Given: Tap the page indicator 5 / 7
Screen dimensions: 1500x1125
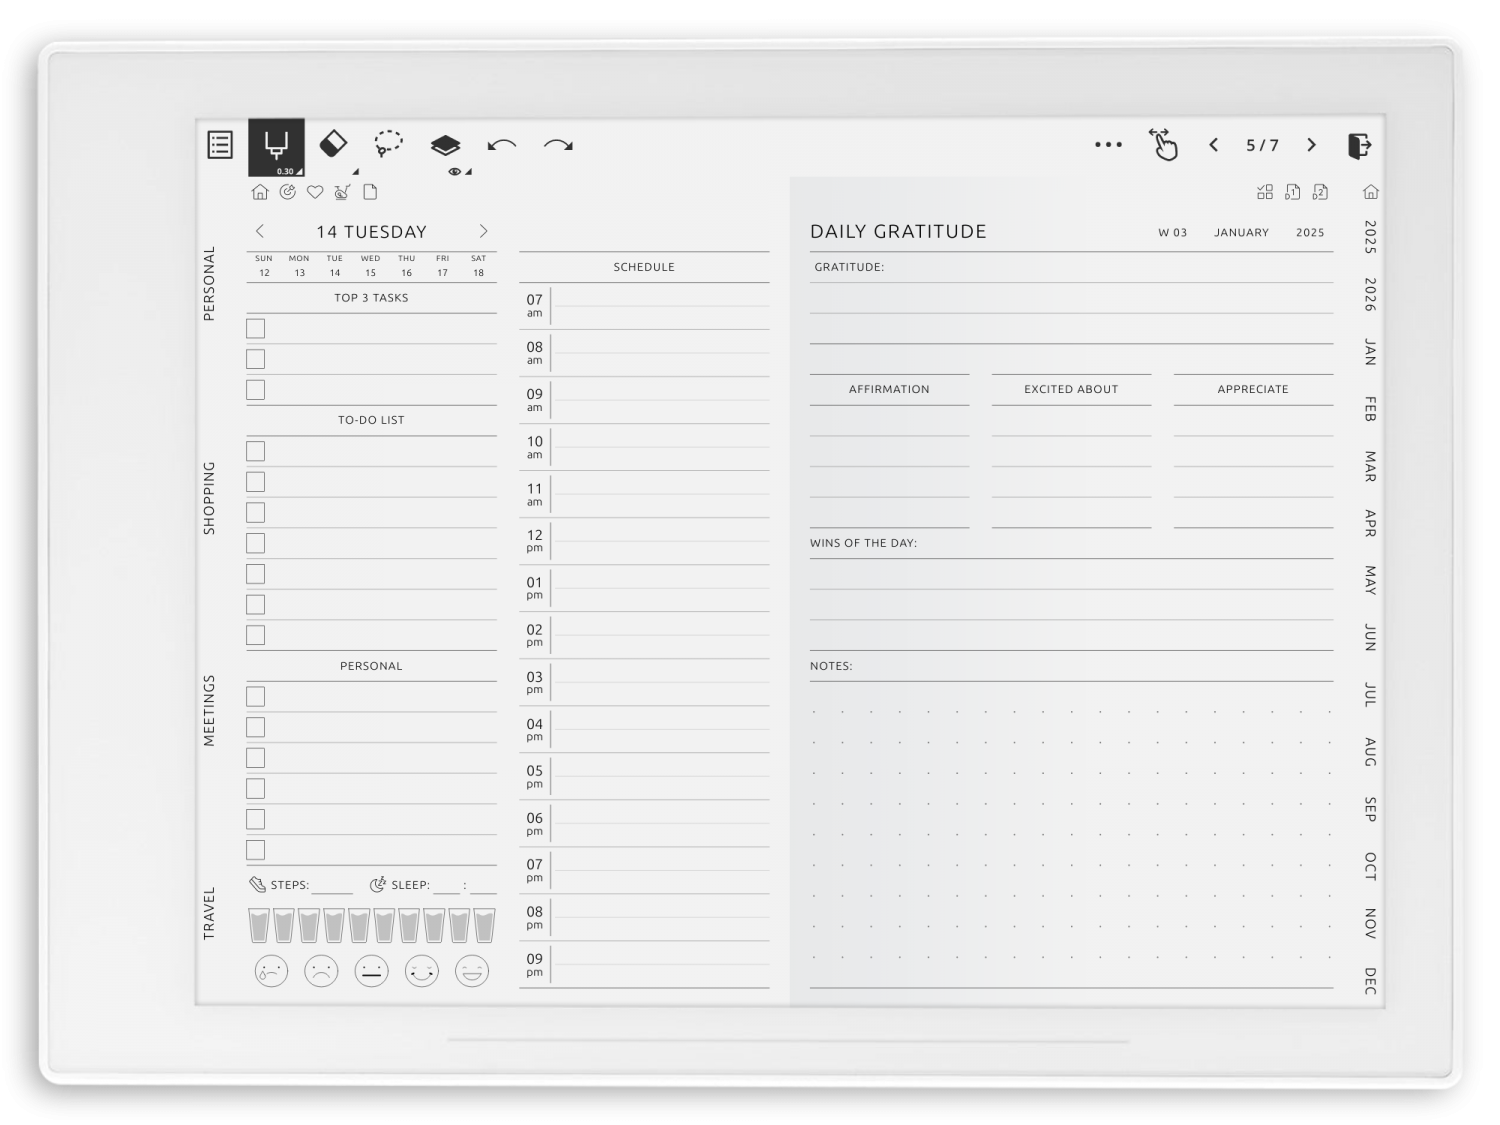Looking at the screenshot, I should click(1262, 145).
